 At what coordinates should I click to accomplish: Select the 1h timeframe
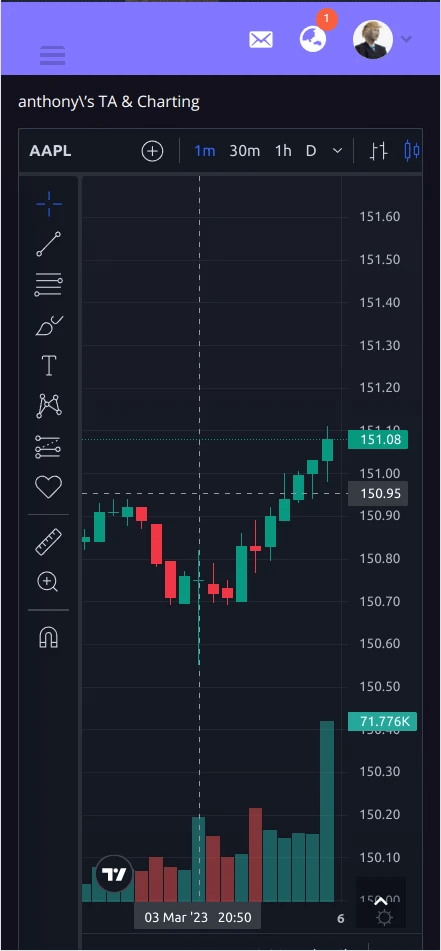click(283, 151)
